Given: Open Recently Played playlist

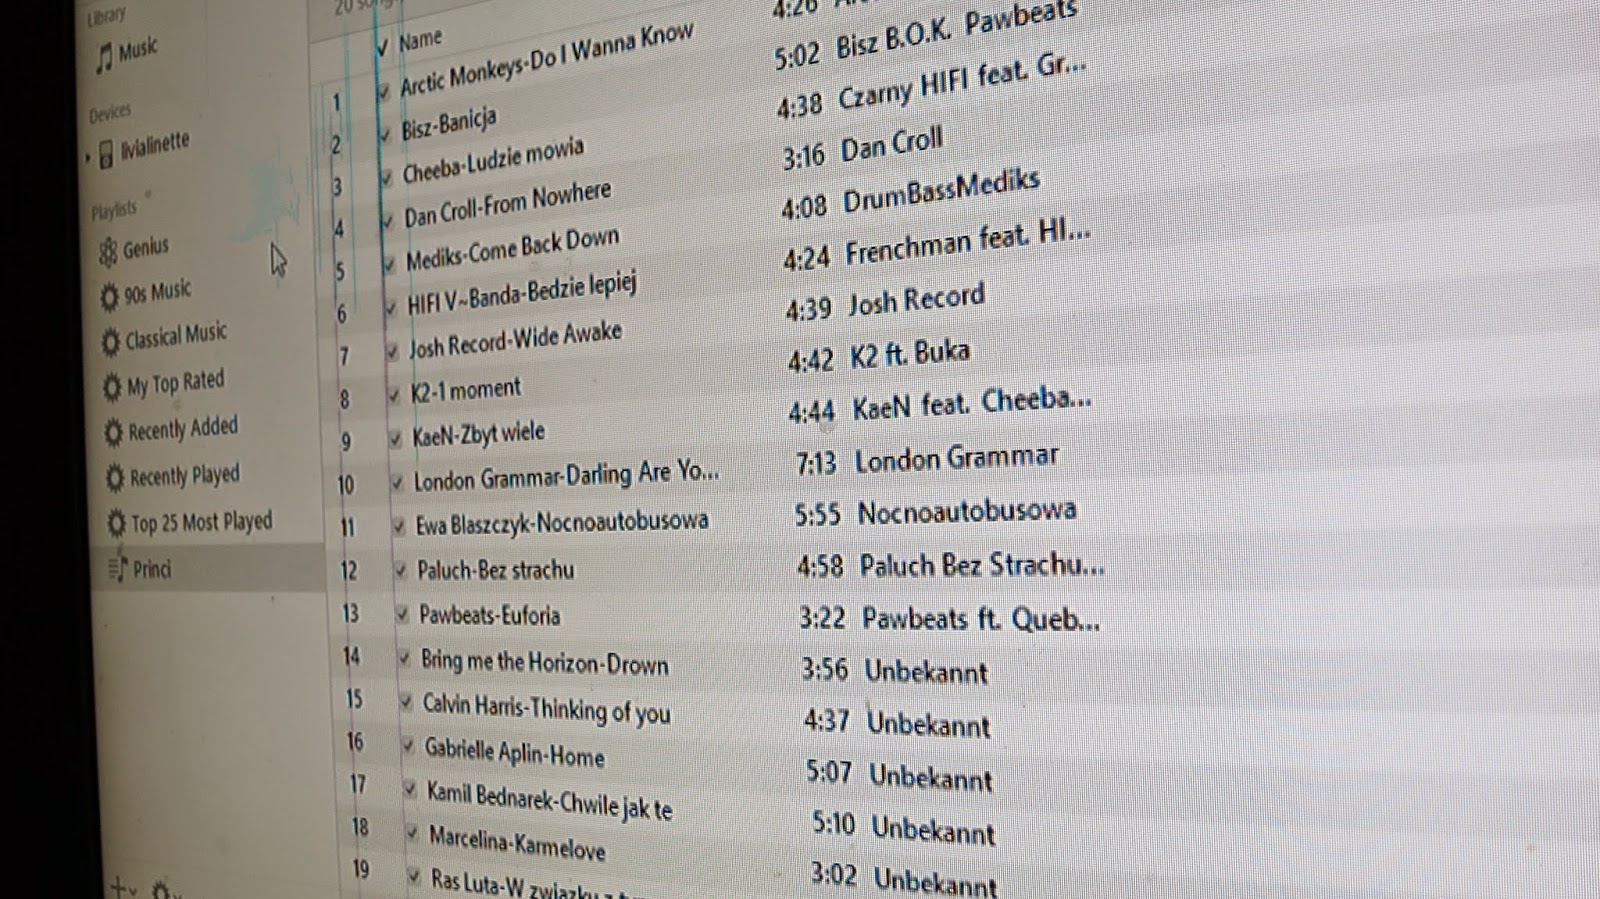Looking at the screenshot, I should (x=173, y=476).
